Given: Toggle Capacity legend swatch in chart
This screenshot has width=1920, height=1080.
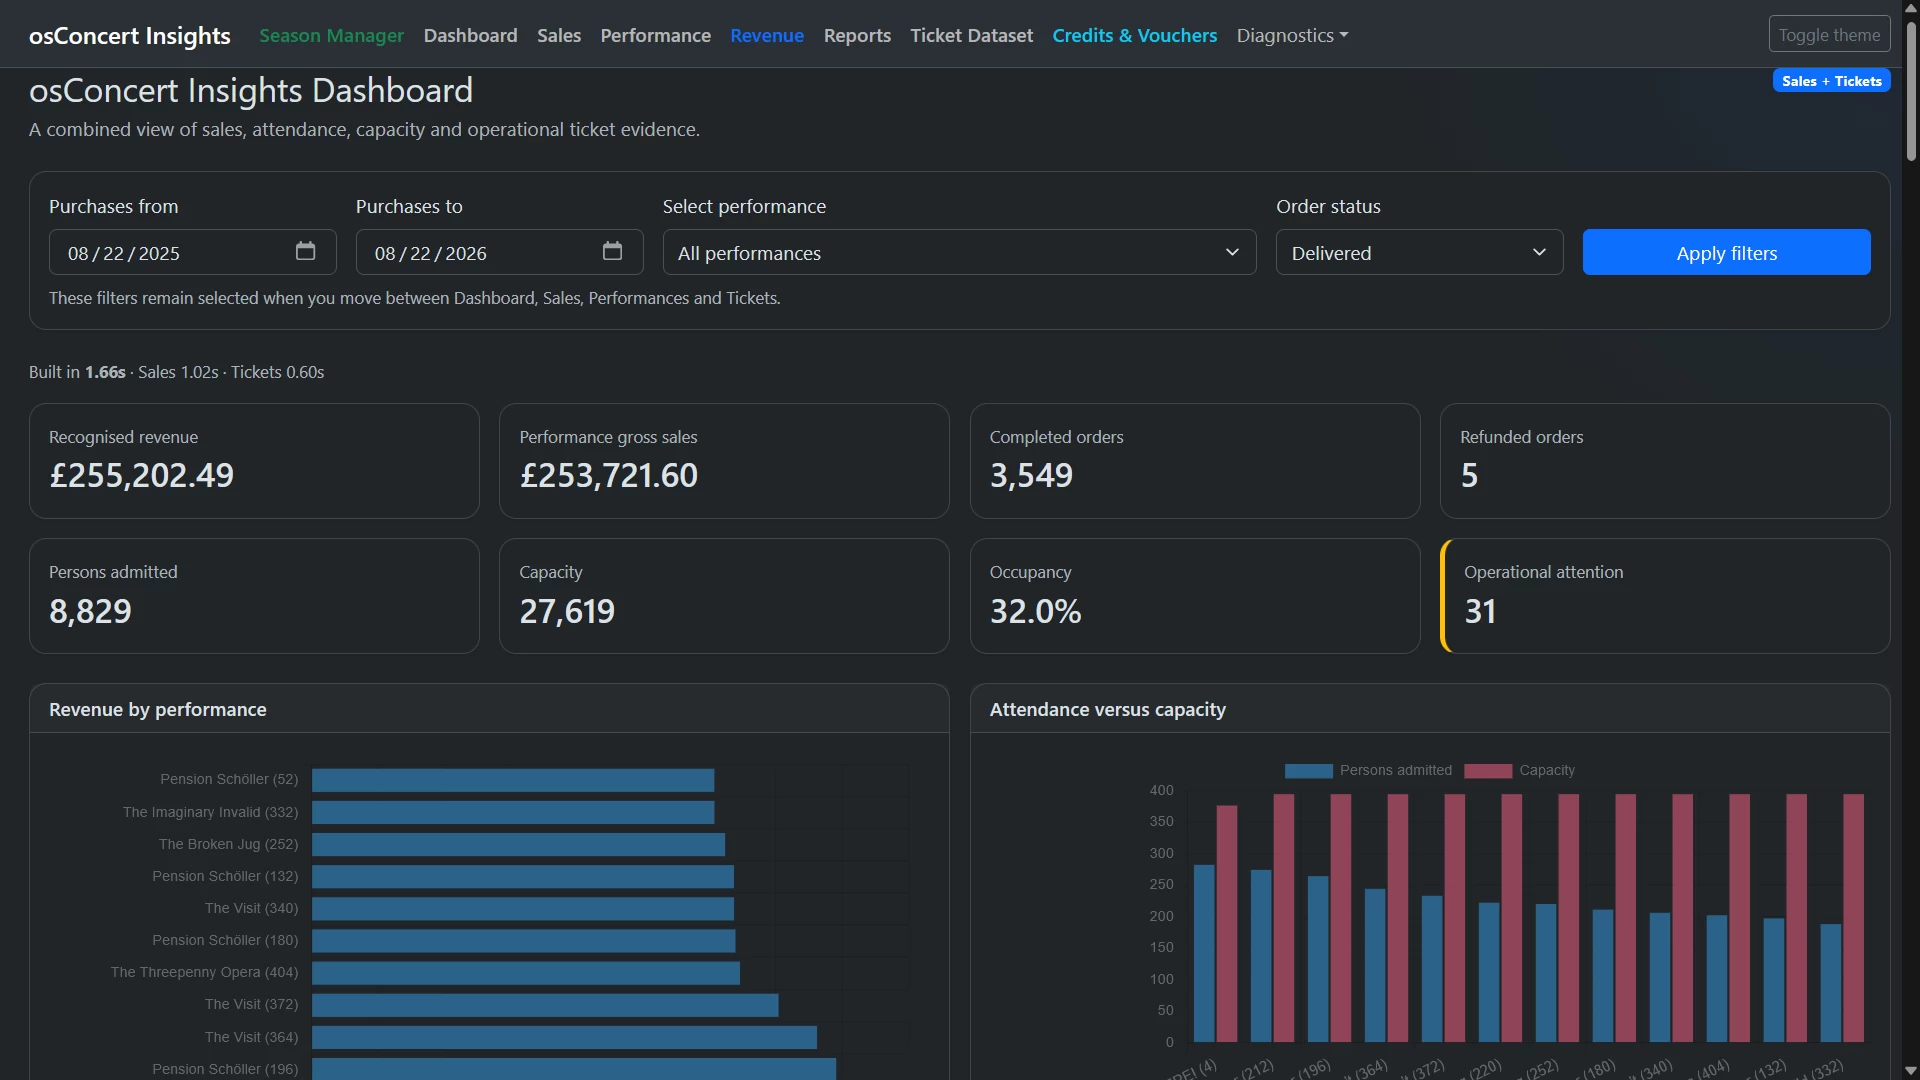Looking at the screenshot, I should 1487,771.
